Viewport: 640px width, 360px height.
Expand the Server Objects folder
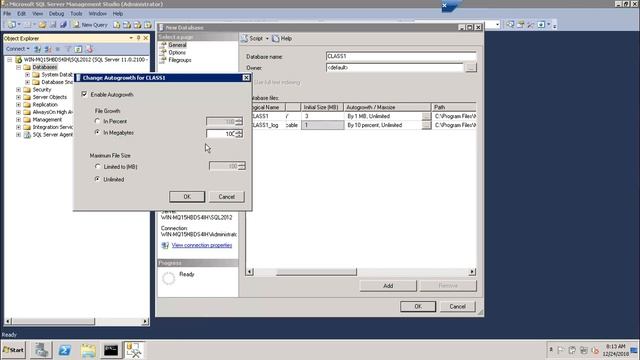[18, 97]
